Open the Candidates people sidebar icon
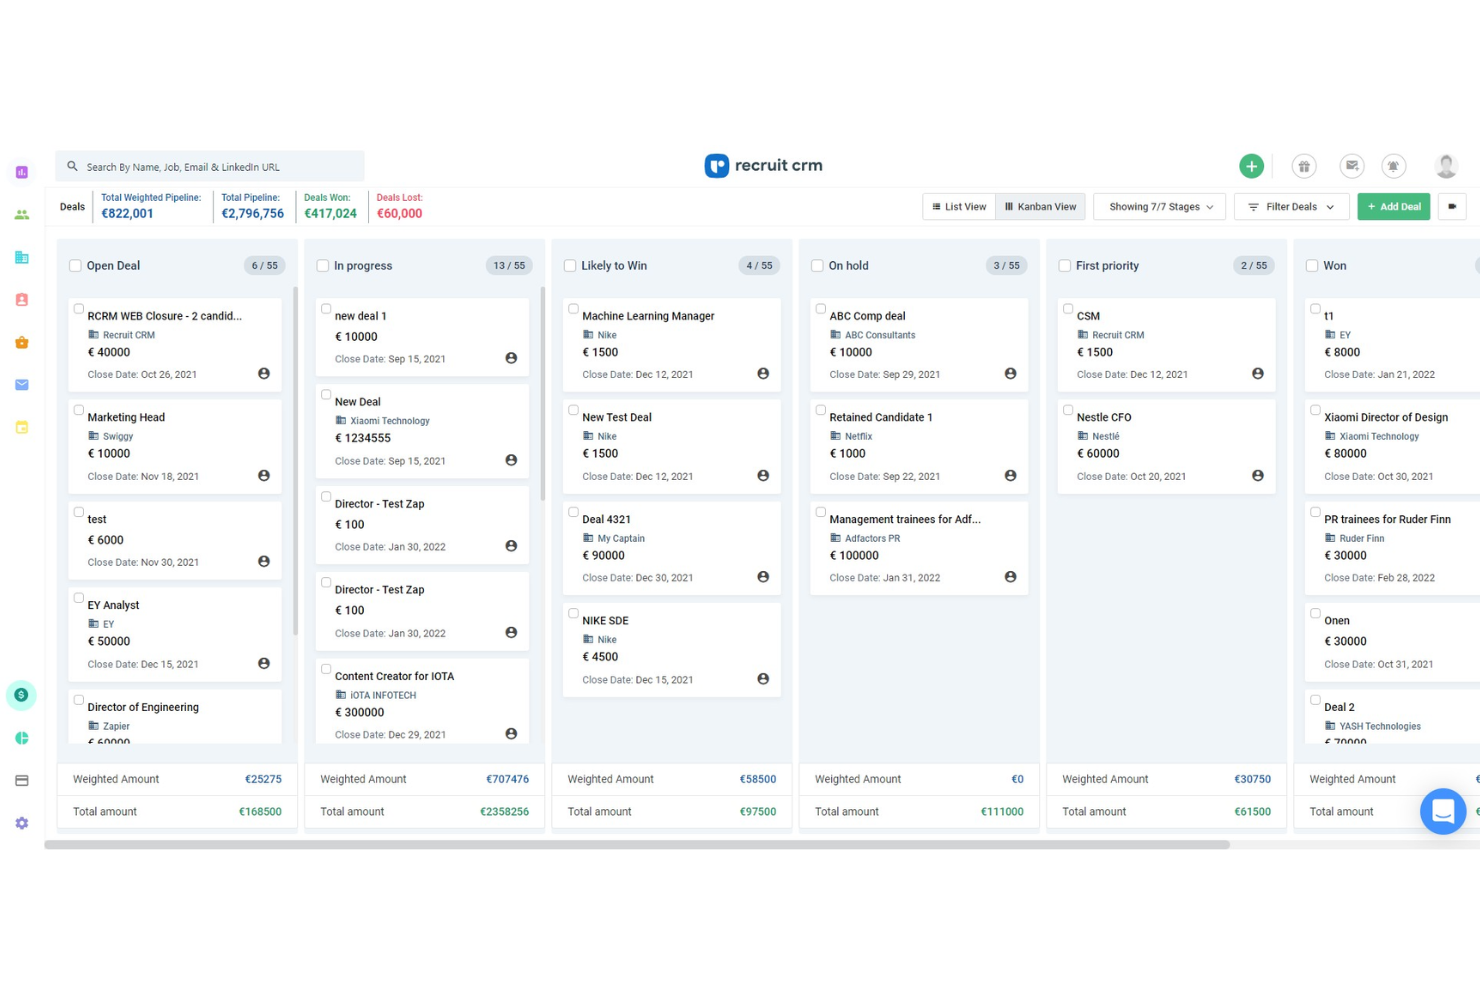1480x987 pixels. pyautogui.click(x=22, y=215)
